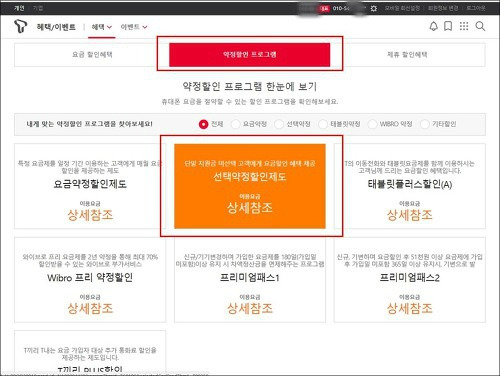Open the 요금약정할인제도 card
Screen dimensions: 500x376
click(x=90, y=186)
